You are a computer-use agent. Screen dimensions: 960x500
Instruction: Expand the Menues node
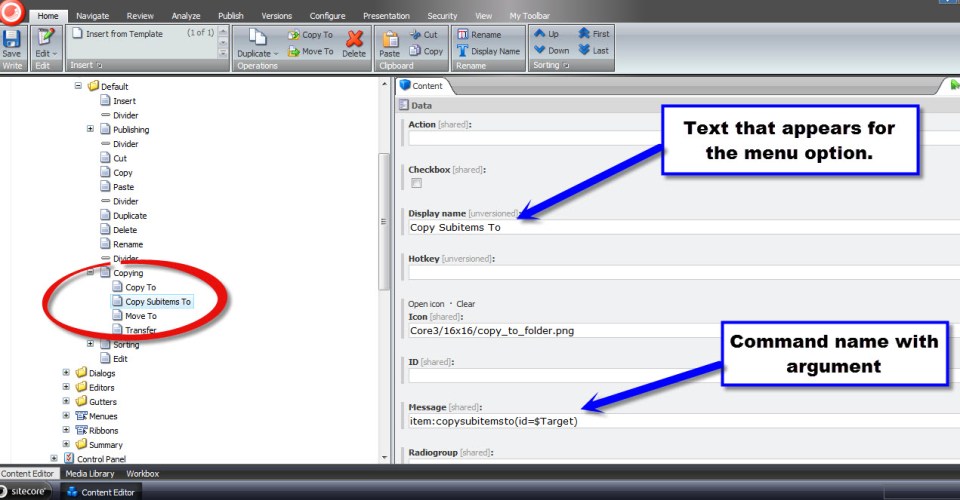tap(66, 416)
